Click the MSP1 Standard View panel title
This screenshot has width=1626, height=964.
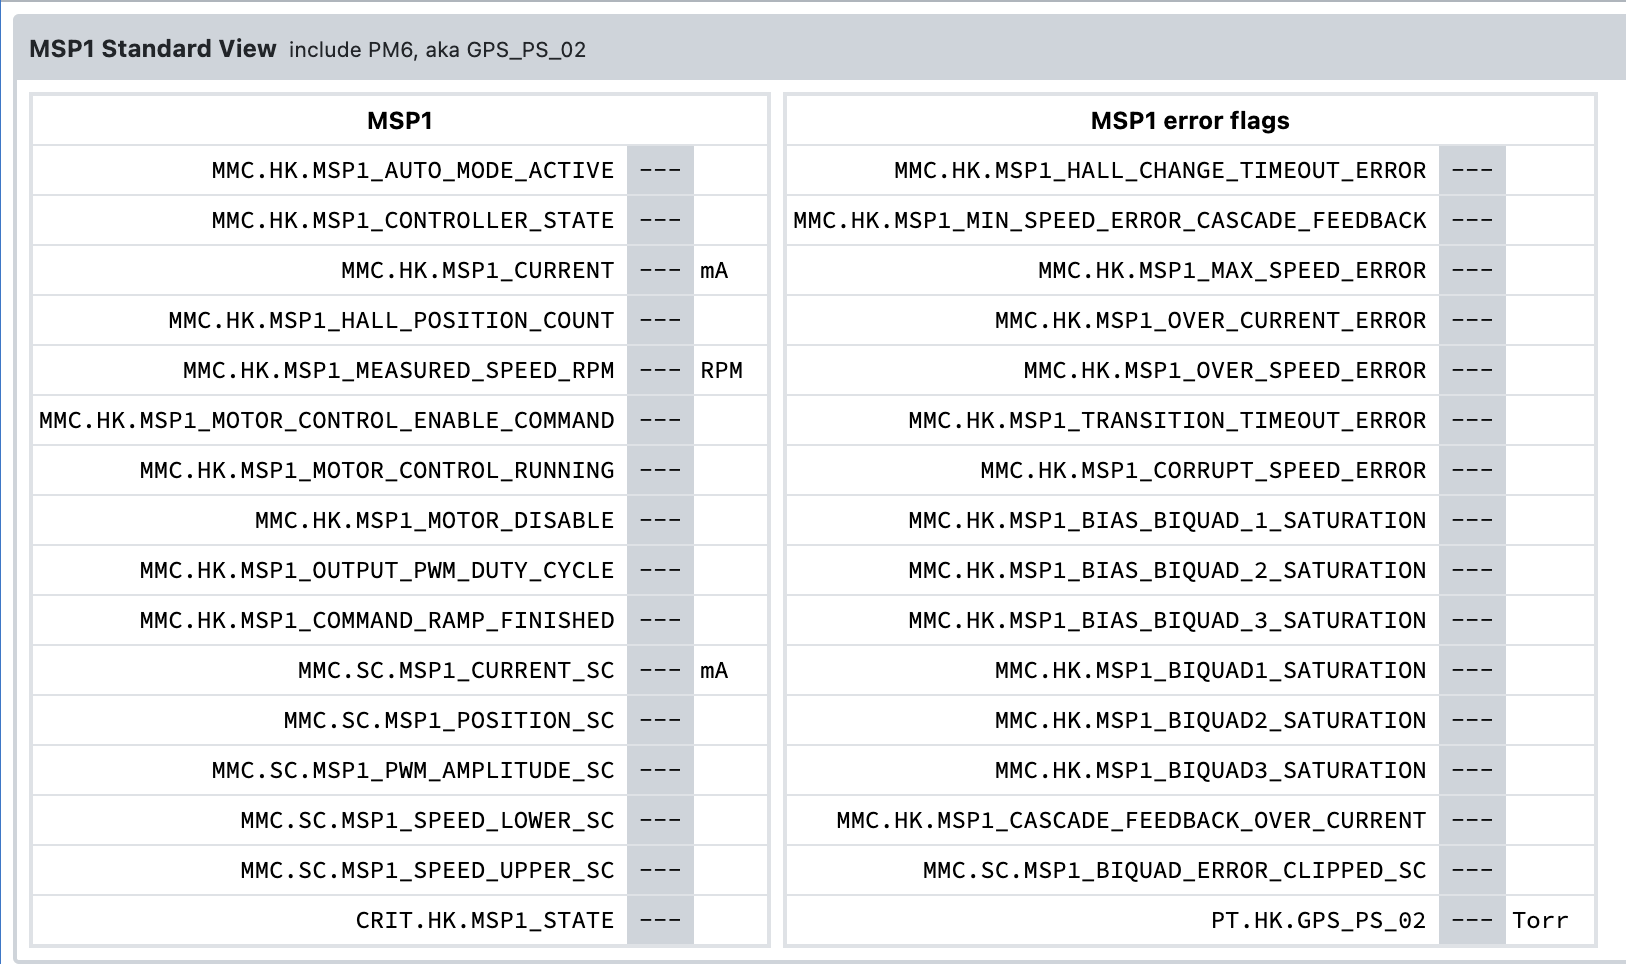[x=152, y=49]
